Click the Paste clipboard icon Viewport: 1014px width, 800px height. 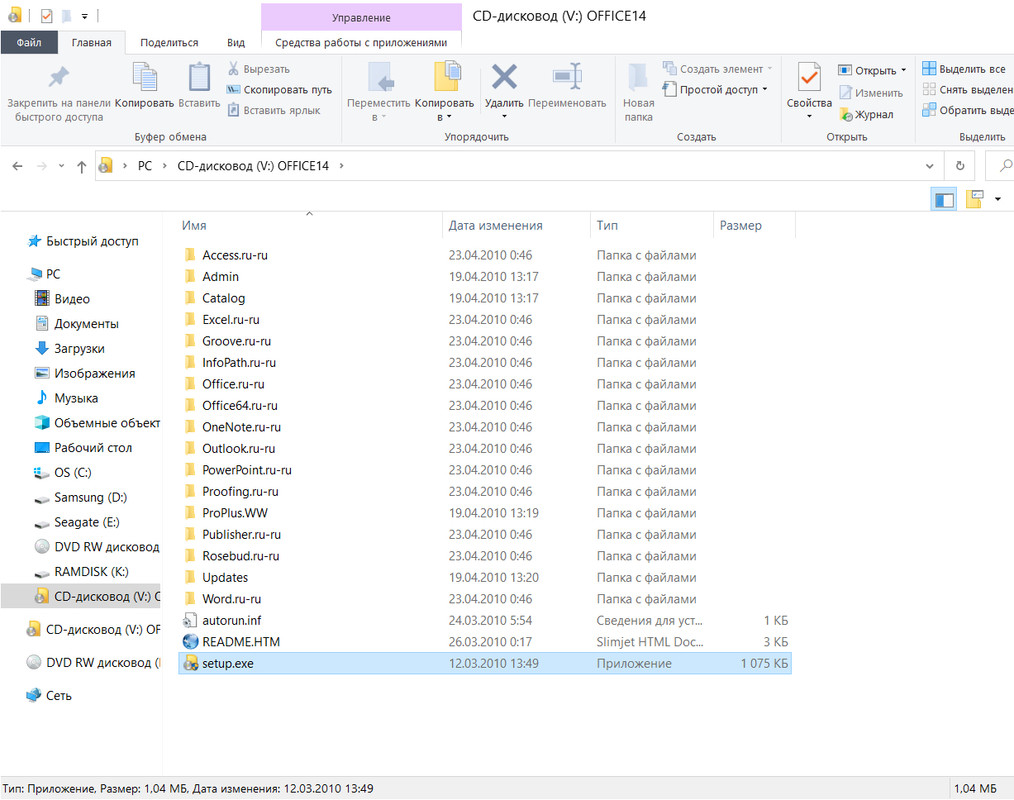tap(199, 77)
